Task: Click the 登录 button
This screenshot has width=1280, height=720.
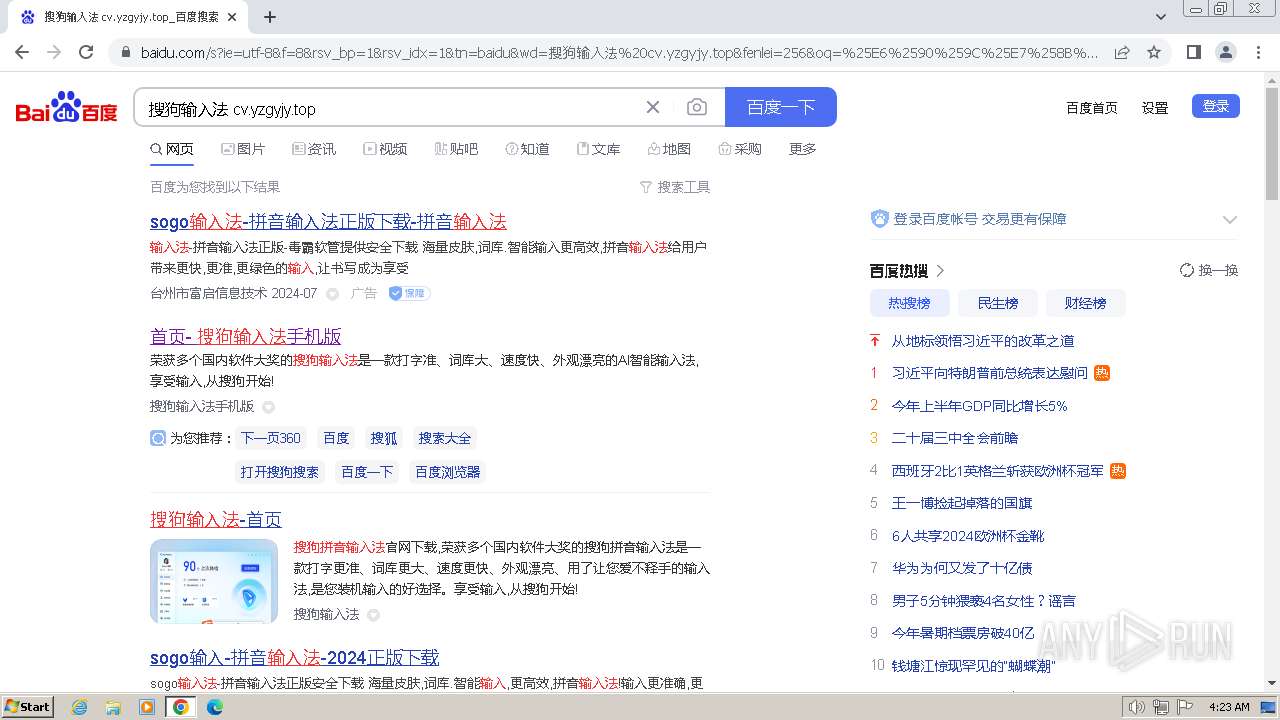Action: [1216, 106]
